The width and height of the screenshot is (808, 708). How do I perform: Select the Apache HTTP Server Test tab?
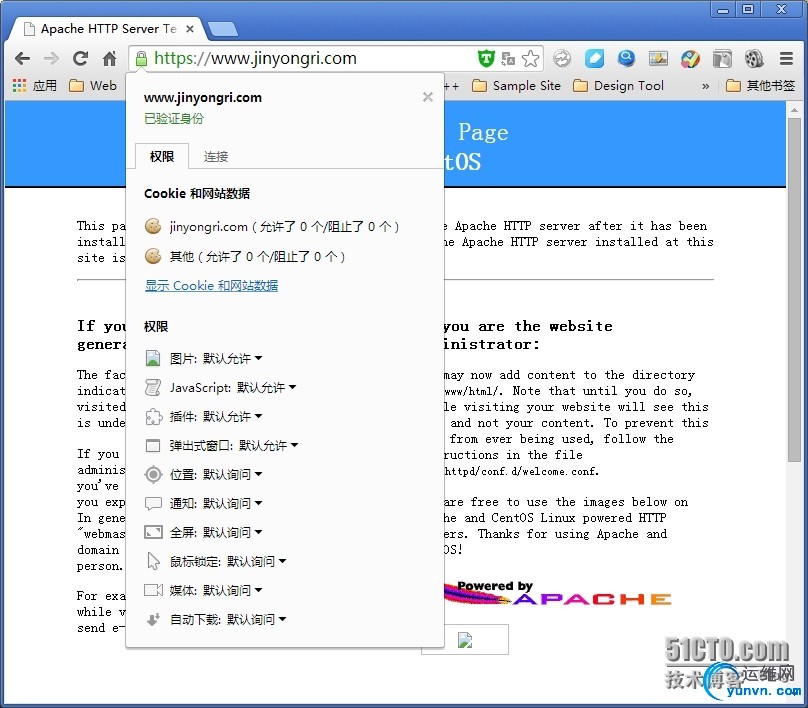coord(108,29)
